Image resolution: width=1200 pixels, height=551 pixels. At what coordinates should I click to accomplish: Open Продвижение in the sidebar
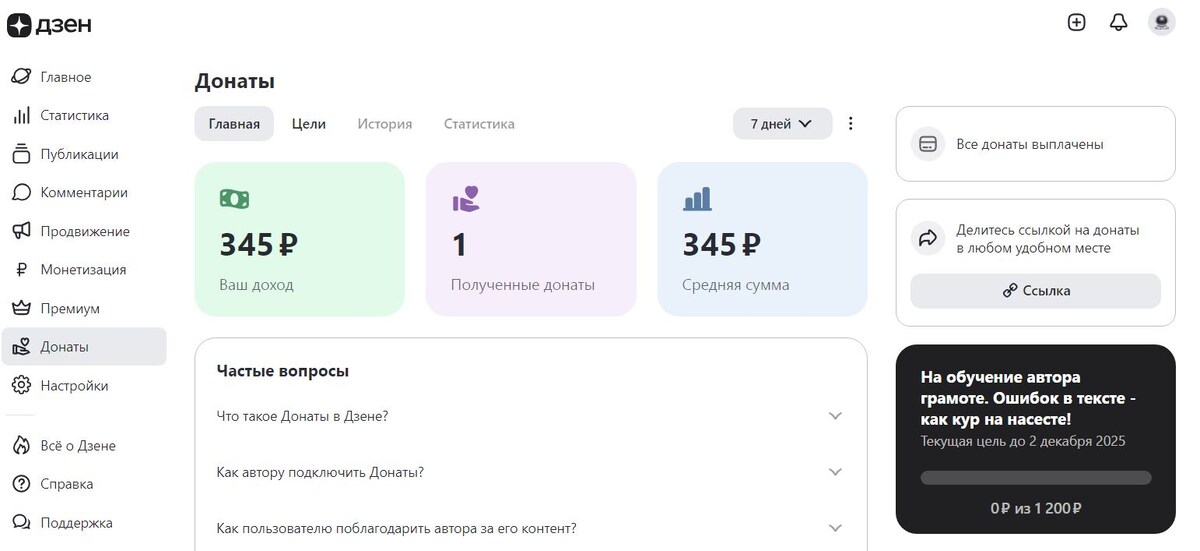tap(84, 231)
